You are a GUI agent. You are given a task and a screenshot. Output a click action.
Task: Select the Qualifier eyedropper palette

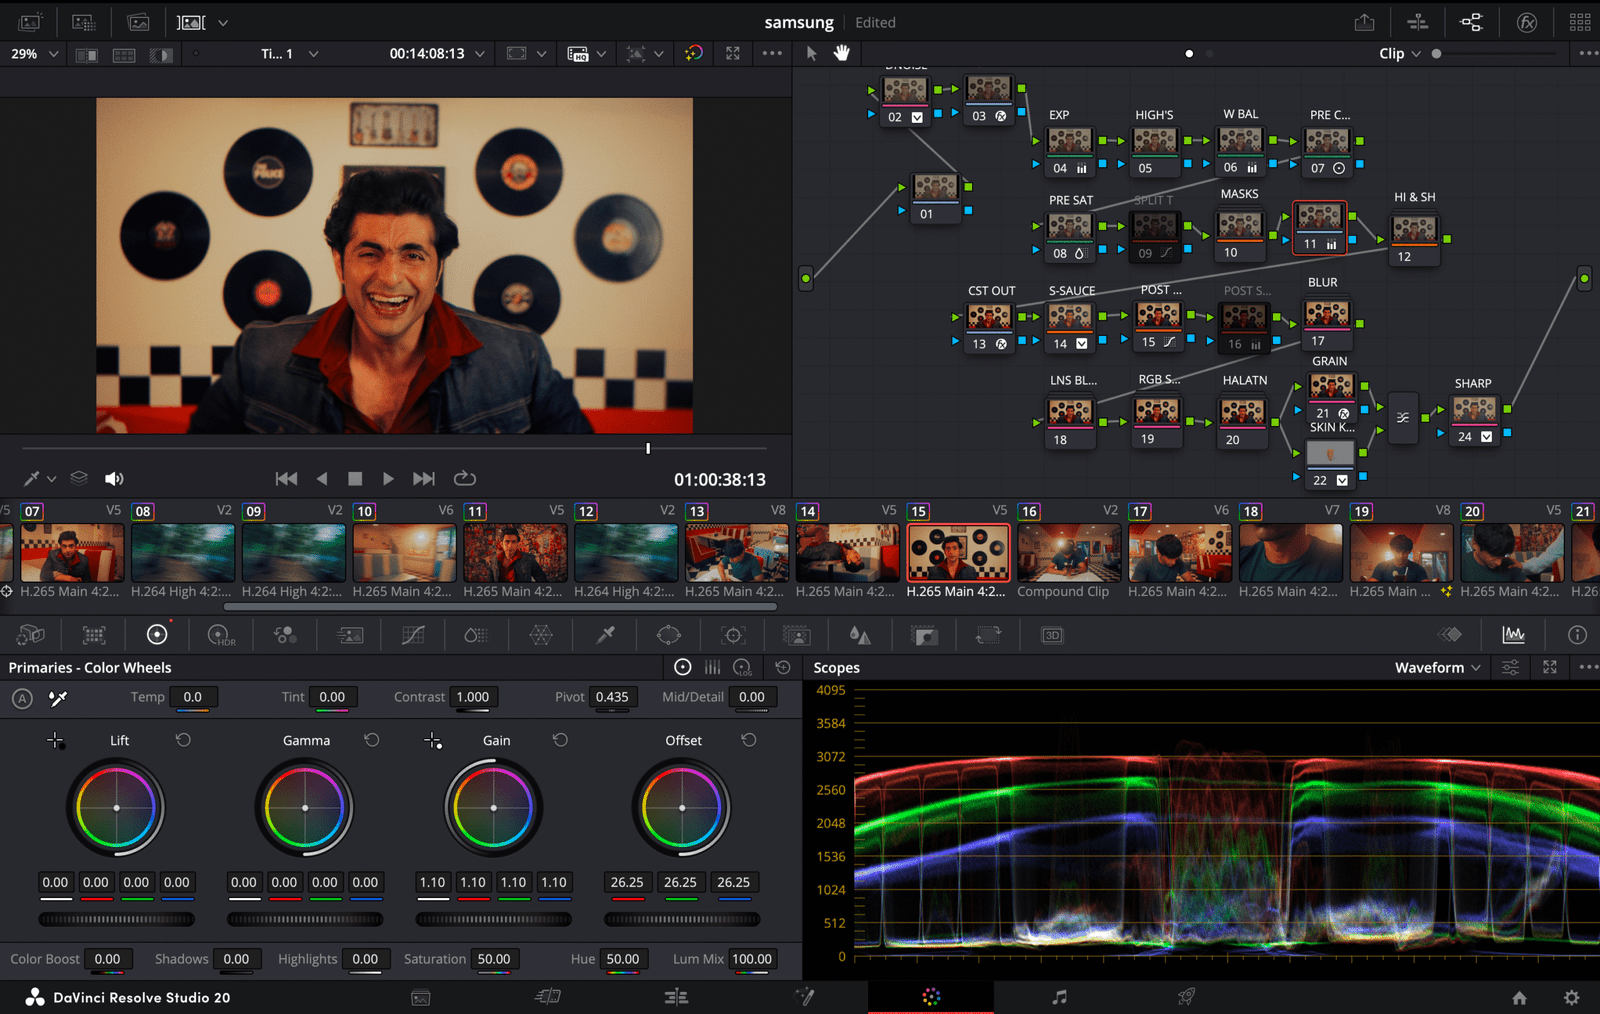pos(605,635)
